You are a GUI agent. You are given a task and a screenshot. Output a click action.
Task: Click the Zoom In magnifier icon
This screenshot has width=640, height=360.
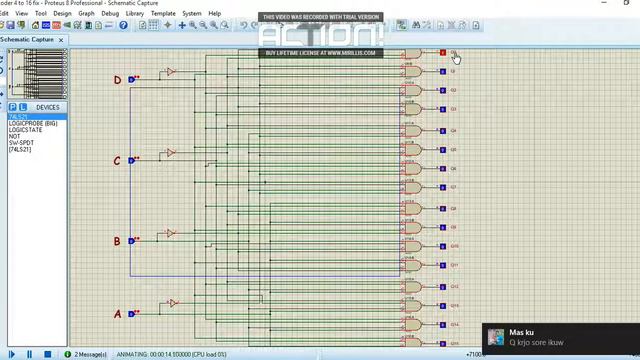tap(193, 25)
